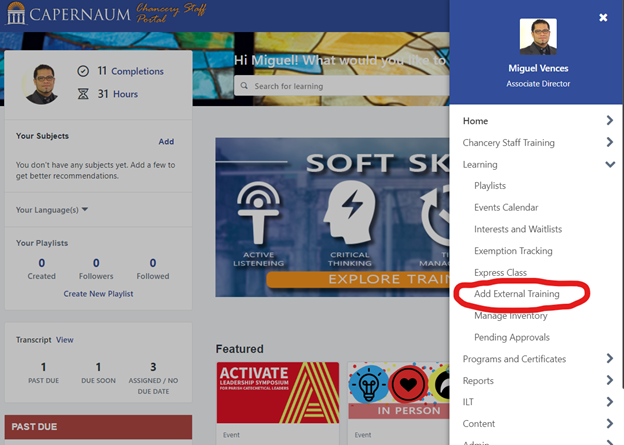Open the Content menu item
The image size is (624, 445).
479,424
